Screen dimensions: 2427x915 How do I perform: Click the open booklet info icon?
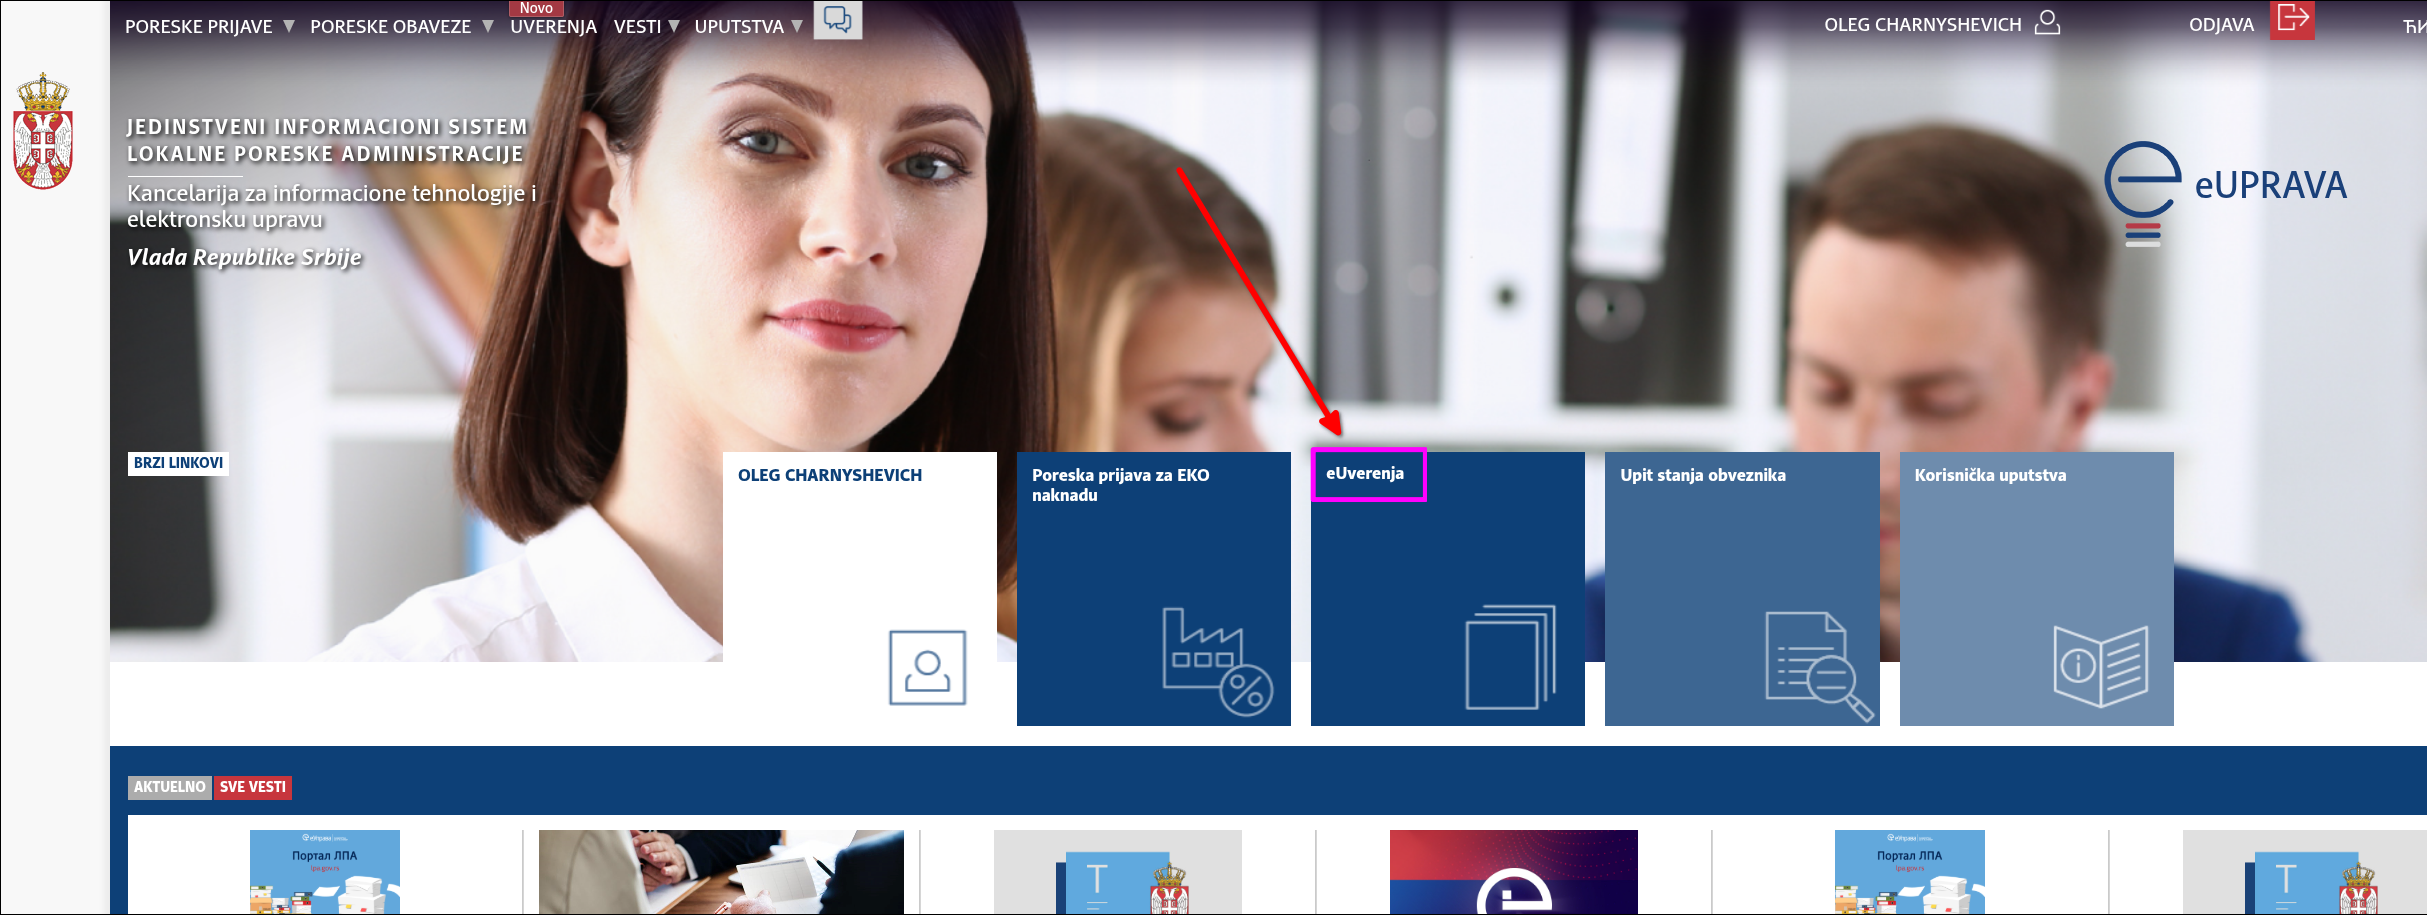point(2100,665)
